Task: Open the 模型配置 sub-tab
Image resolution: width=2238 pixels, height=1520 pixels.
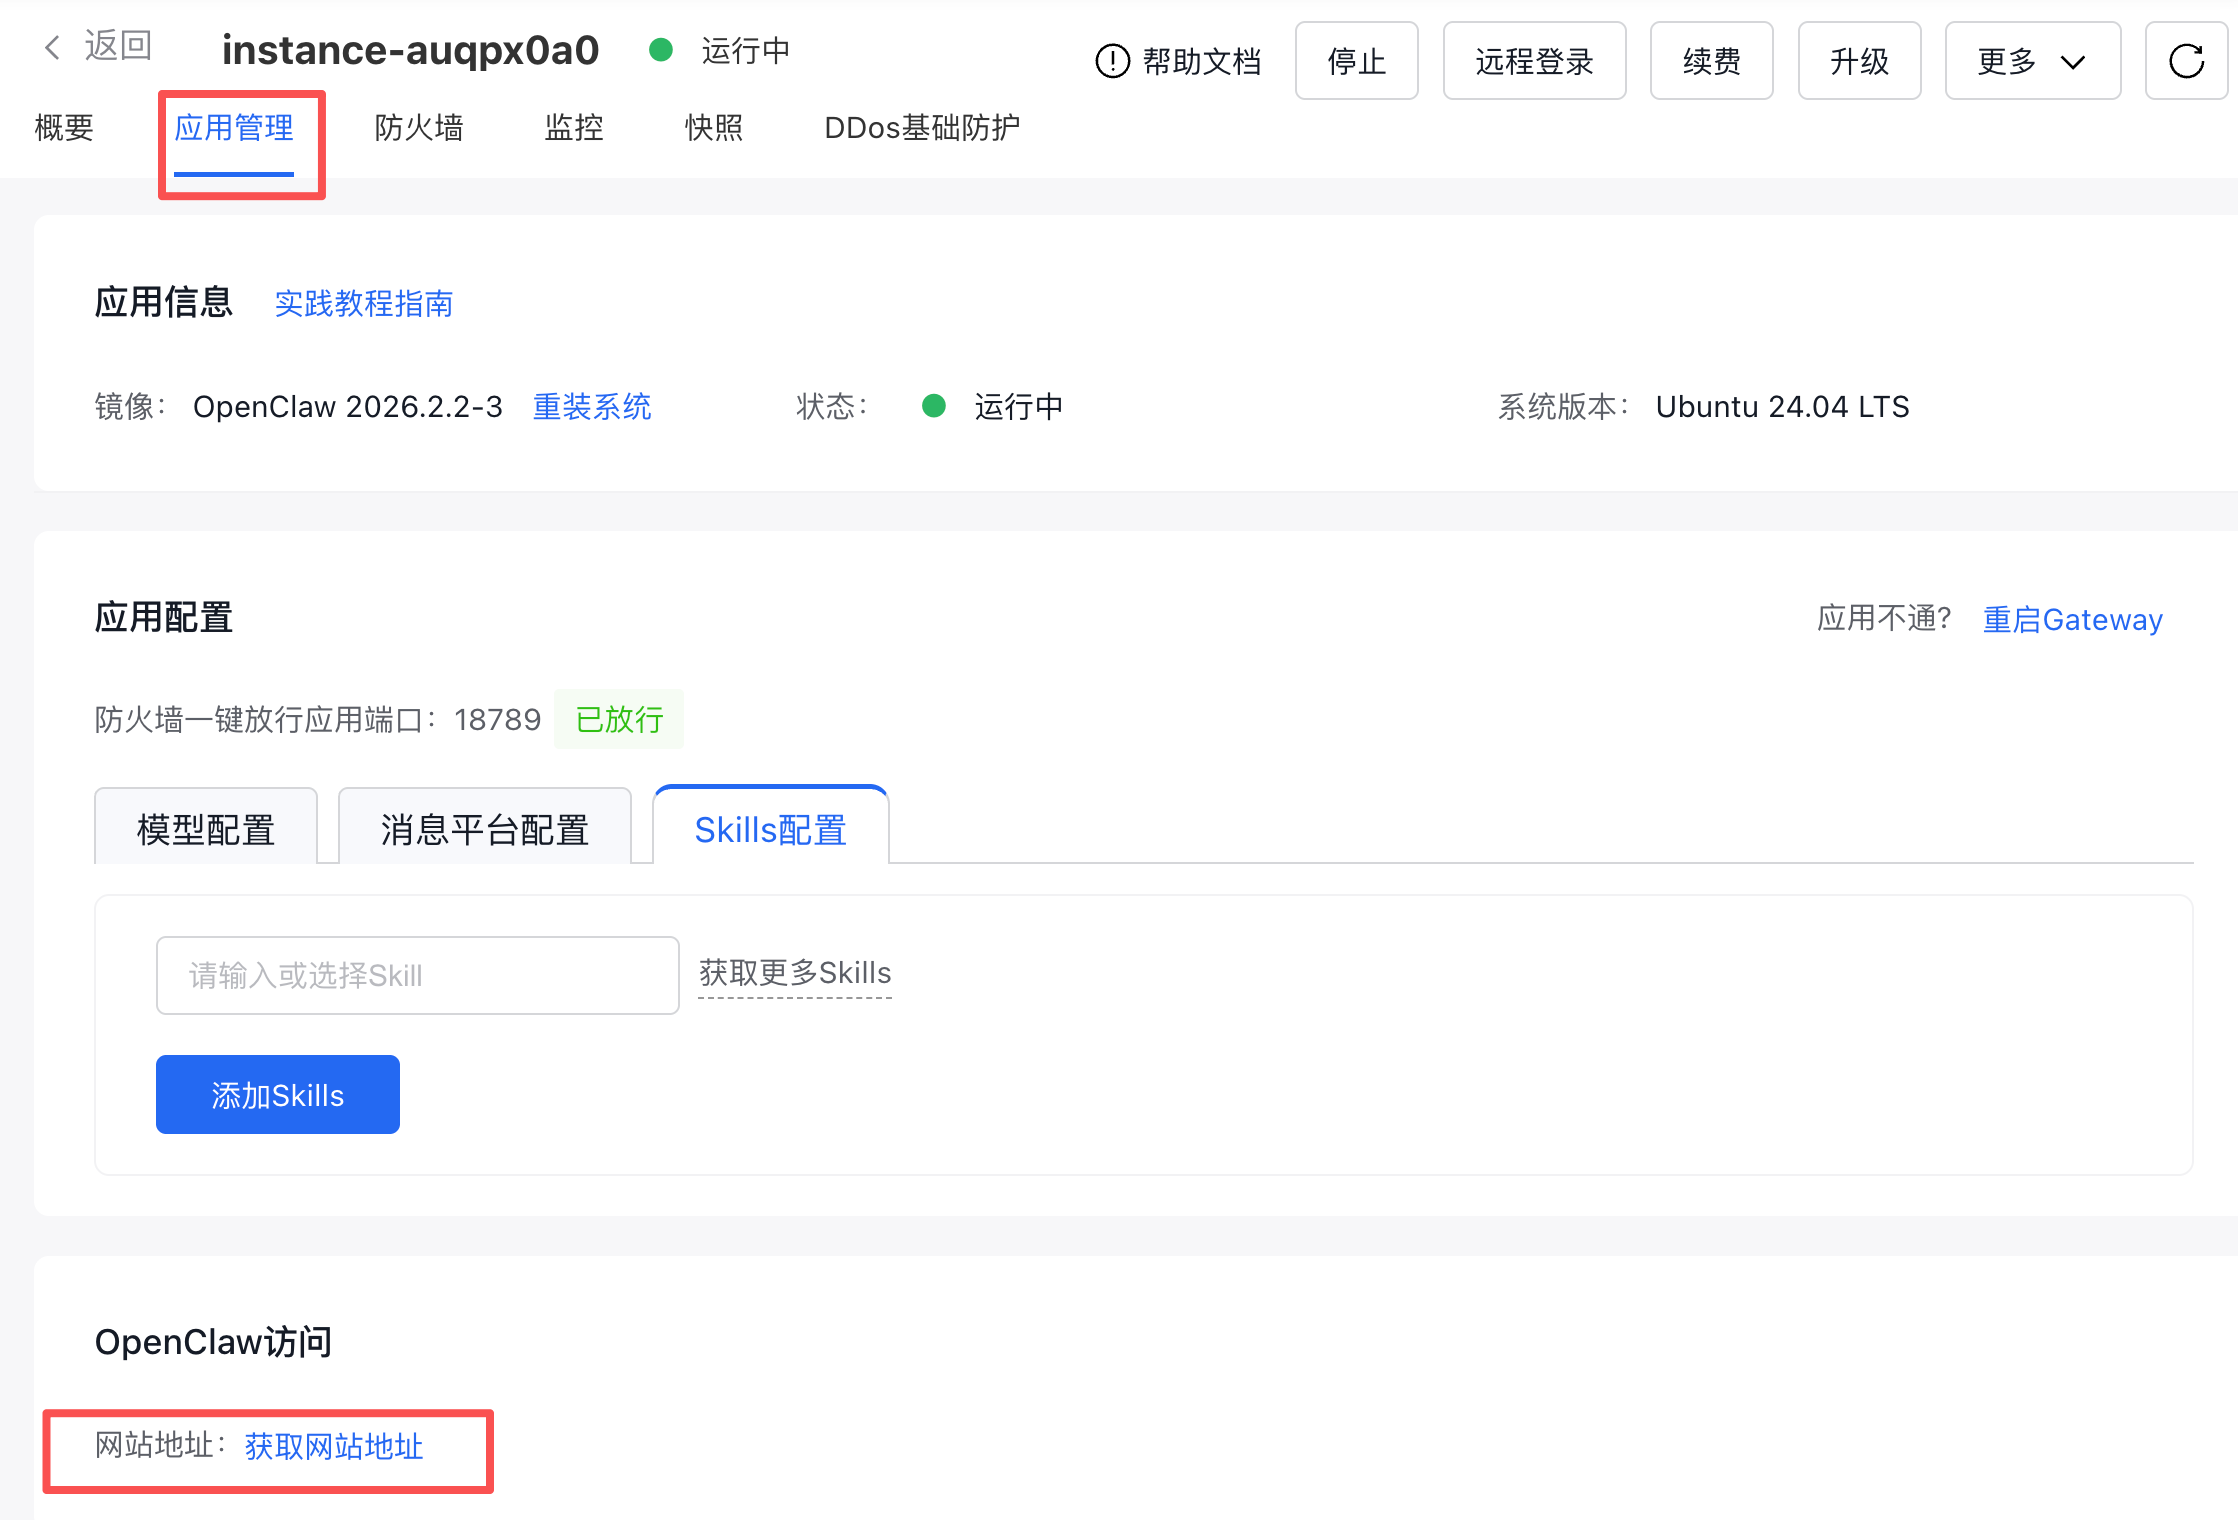Action: (206, 829)
